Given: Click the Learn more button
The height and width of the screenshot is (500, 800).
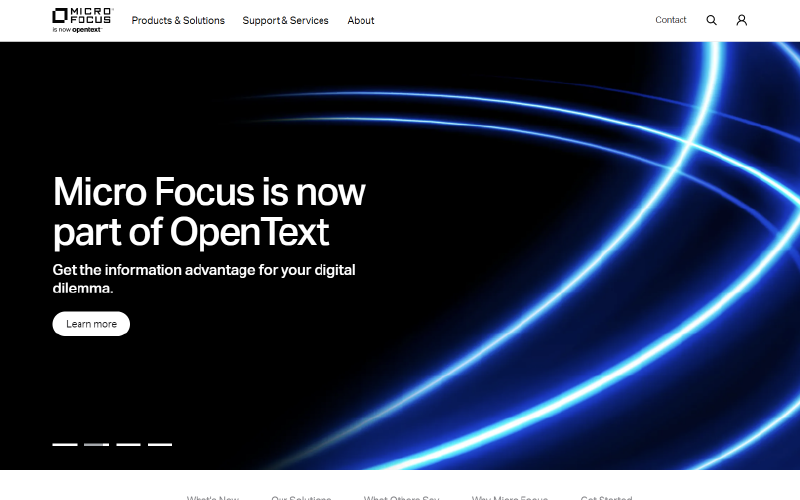Looking at the screenshot, I should click(91, 324).
